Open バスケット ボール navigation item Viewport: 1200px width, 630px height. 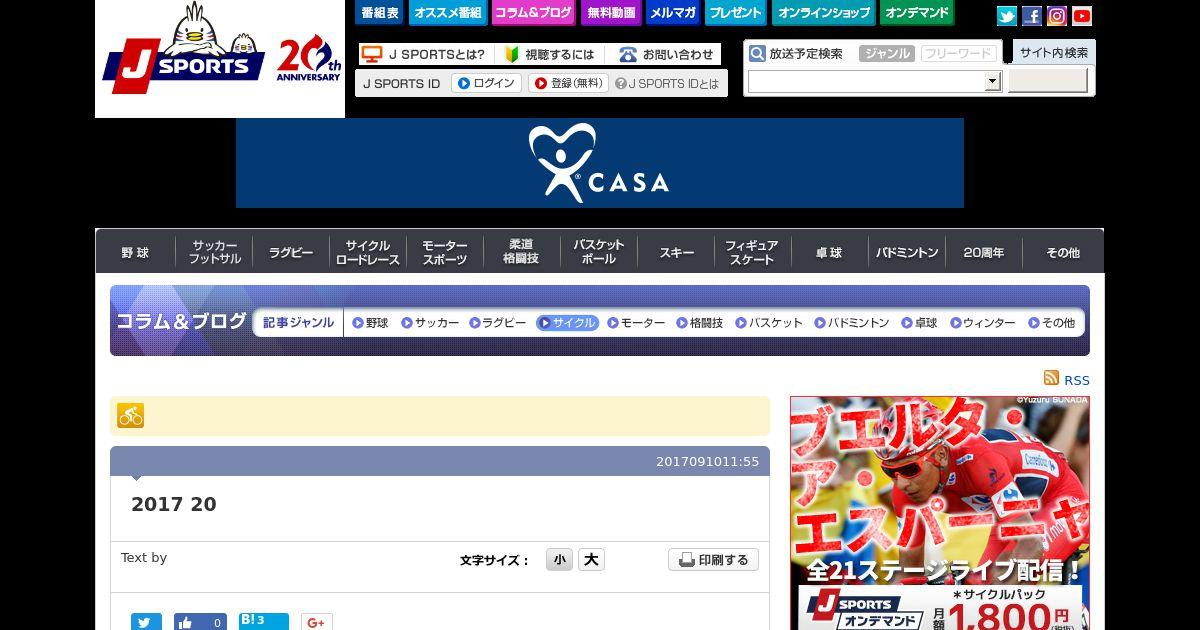pyautogui.click(x=598, y=253)
